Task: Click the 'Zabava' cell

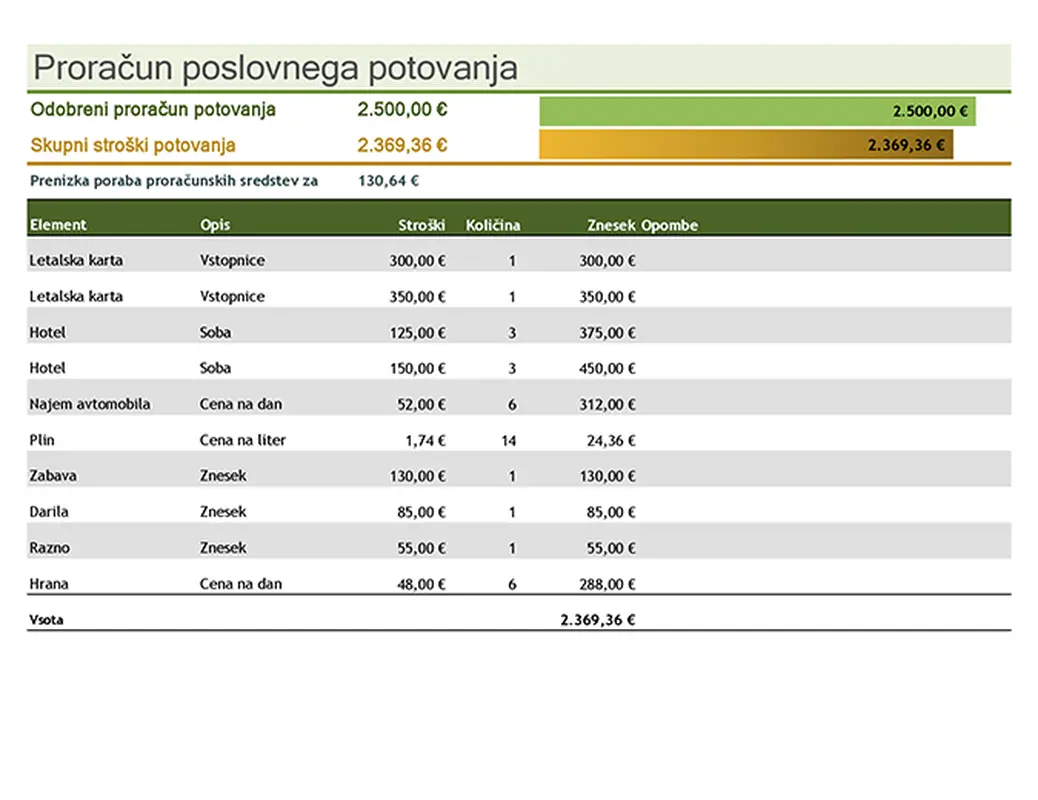Action: (x=53, y=475)
